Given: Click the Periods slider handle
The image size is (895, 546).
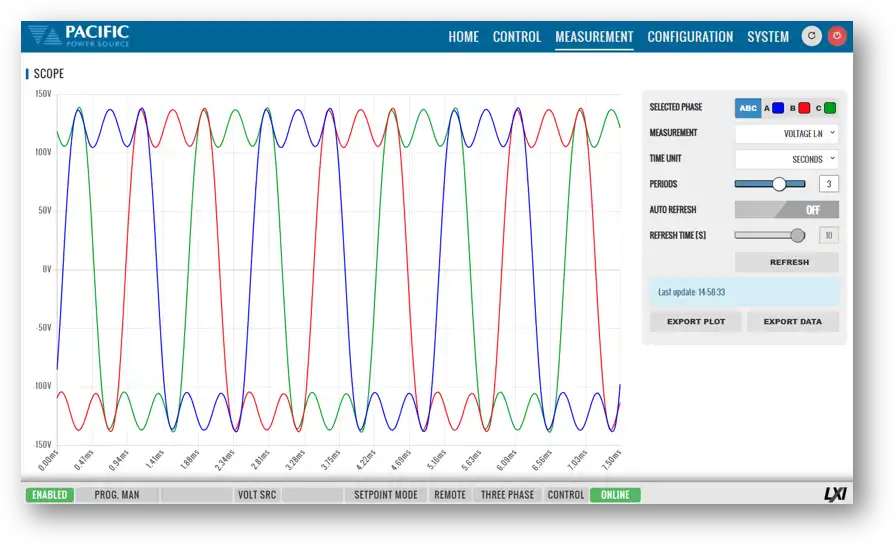Looking at the screenshot, I should (x=779, y=184).
